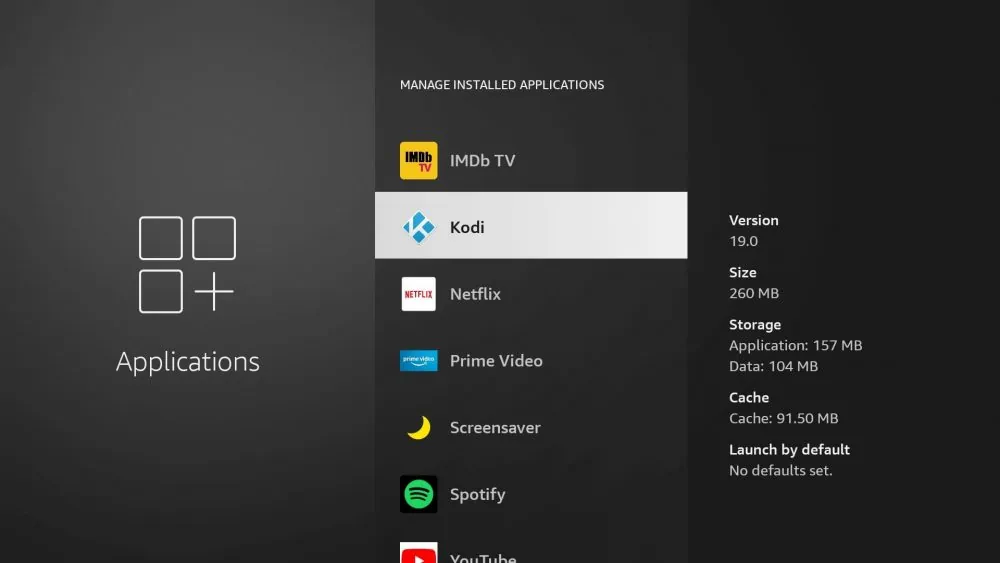Click the IMDb TV app icon

tap(418, 161)
